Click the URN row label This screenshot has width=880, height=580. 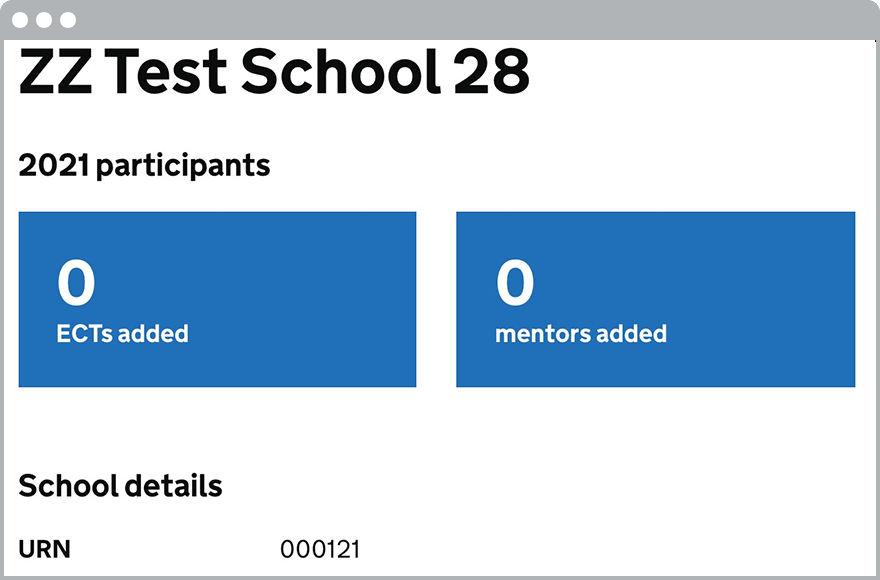[45, 549]
